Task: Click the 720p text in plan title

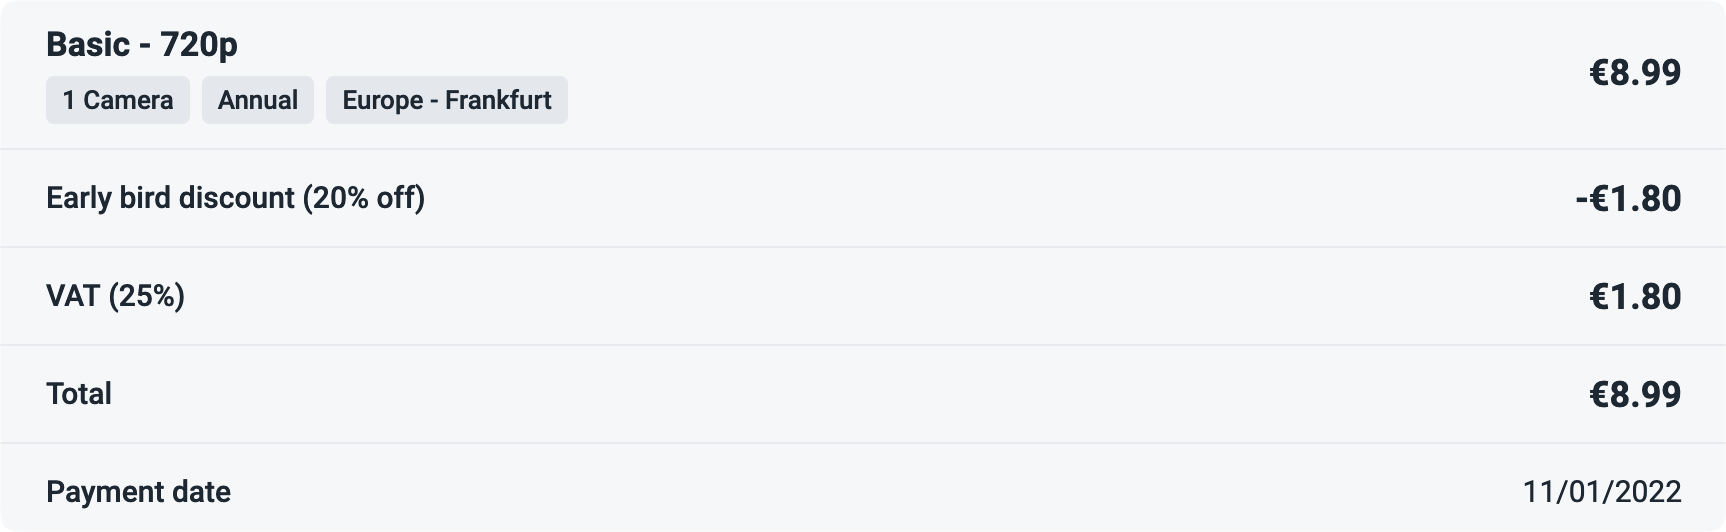Action: (x=199, y=45)
